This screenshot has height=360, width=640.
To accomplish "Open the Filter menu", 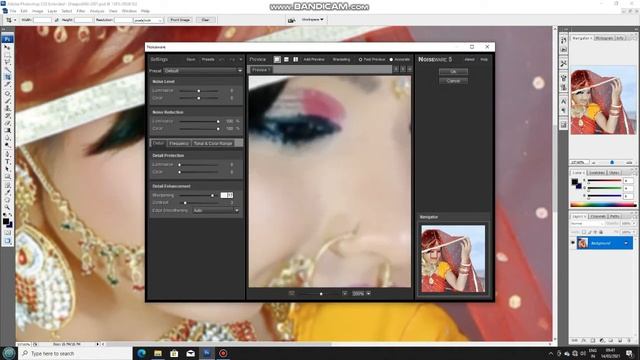I will [81, 11].
